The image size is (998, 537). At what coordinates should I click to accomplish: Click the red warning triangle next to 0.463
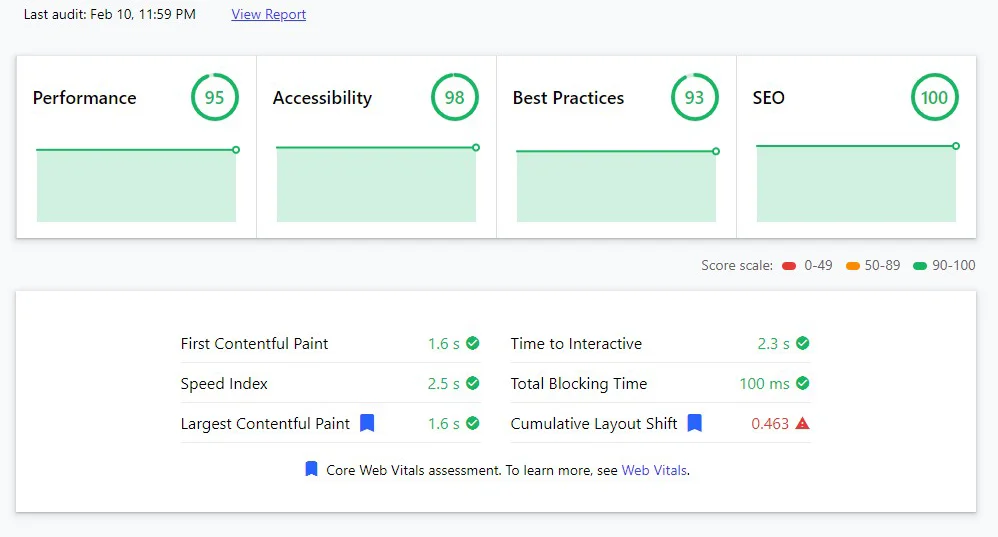(x=802, y=423)
